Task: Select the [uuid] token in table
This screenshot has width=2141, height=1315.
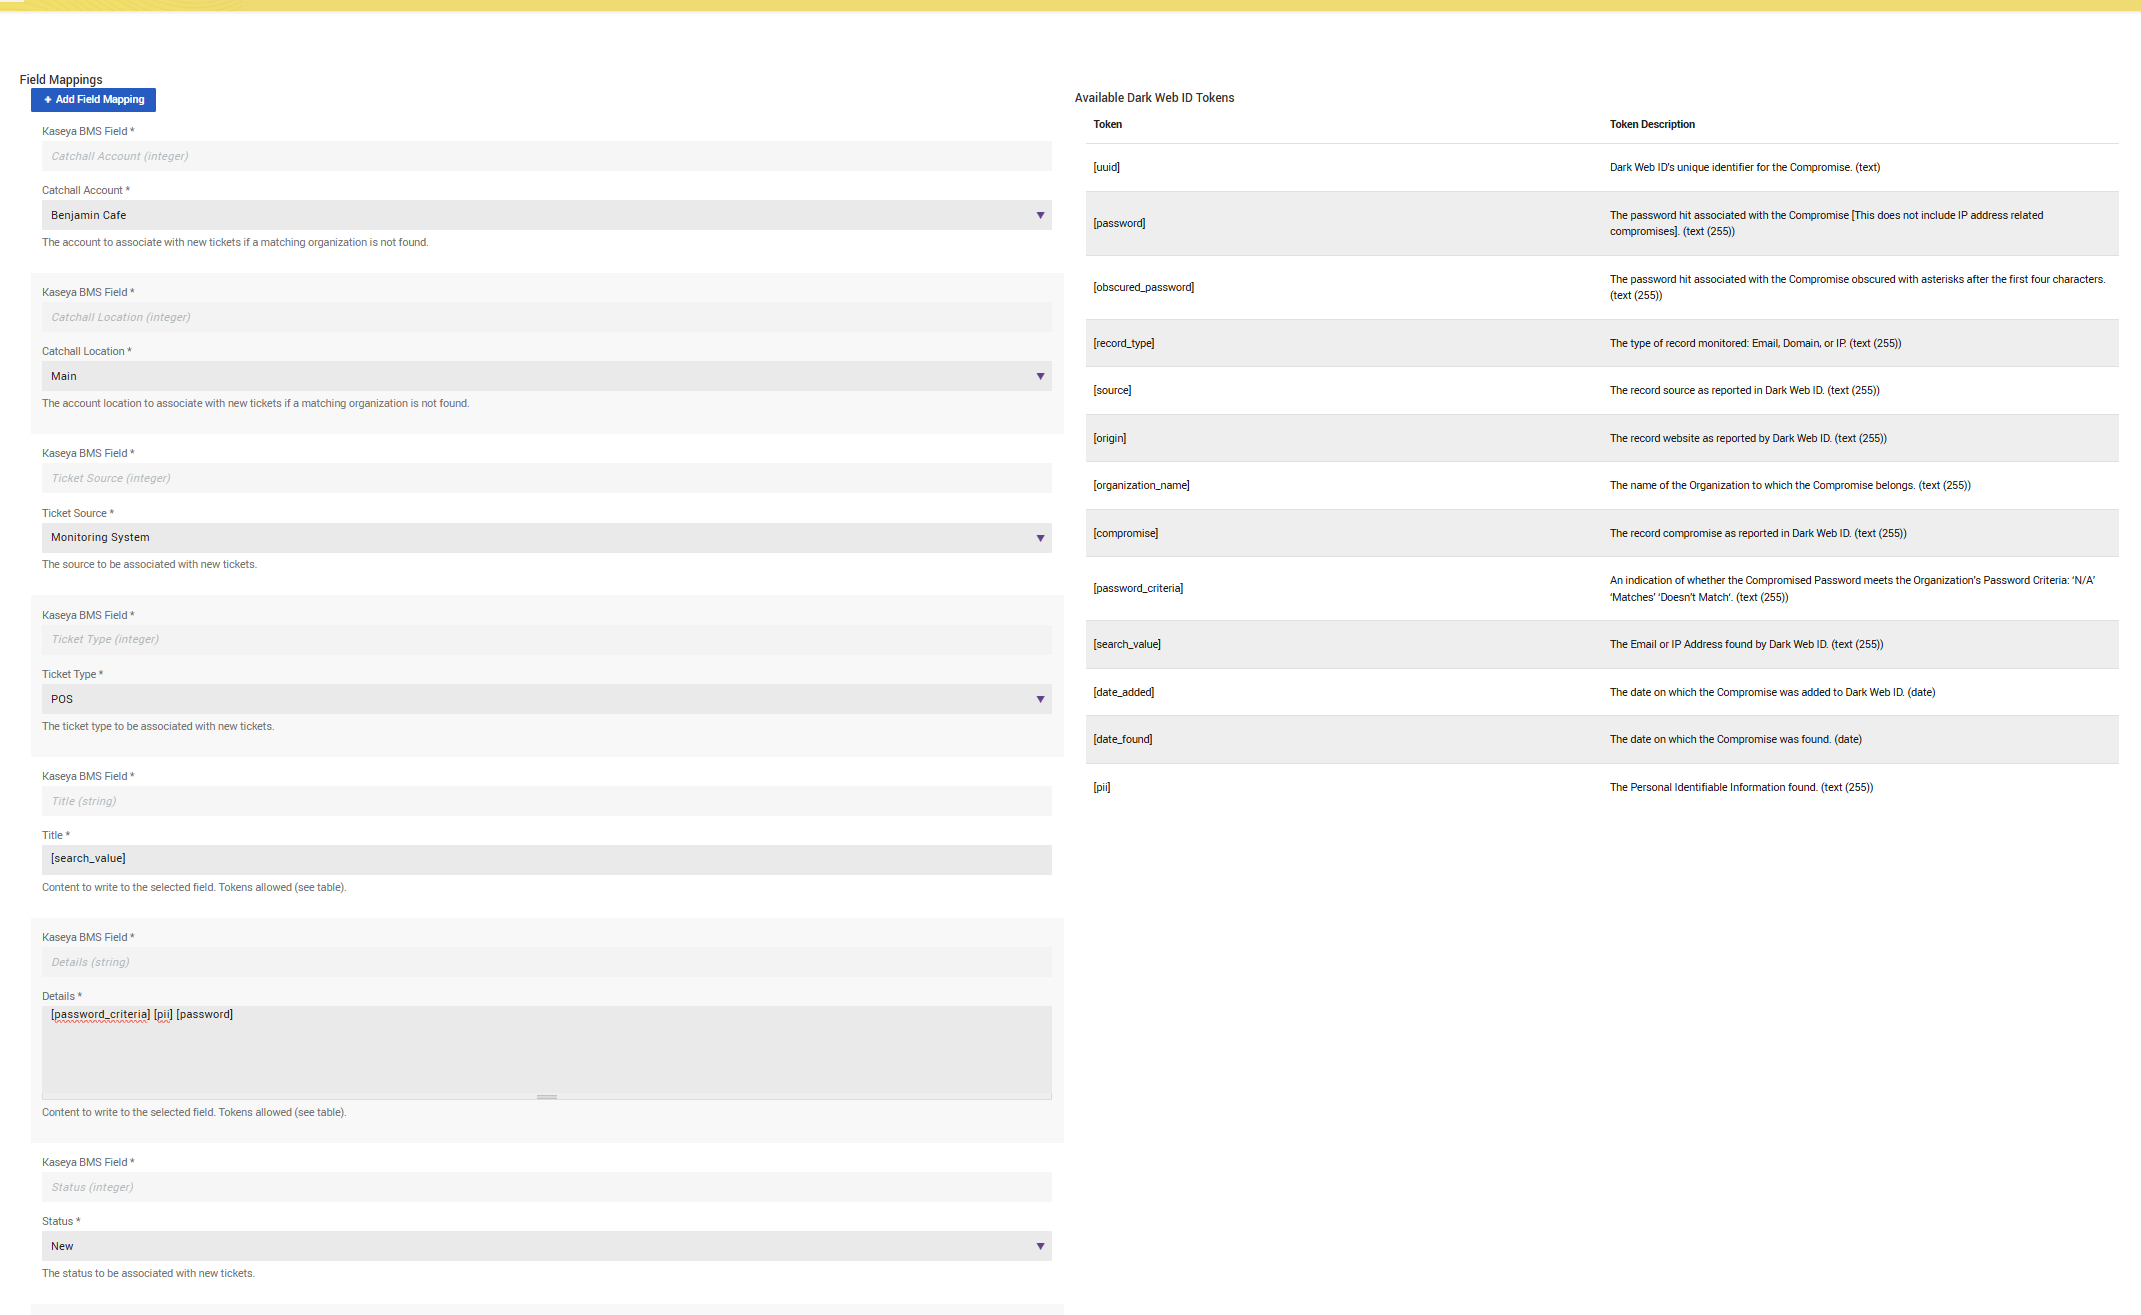Action: [1106, 168]
